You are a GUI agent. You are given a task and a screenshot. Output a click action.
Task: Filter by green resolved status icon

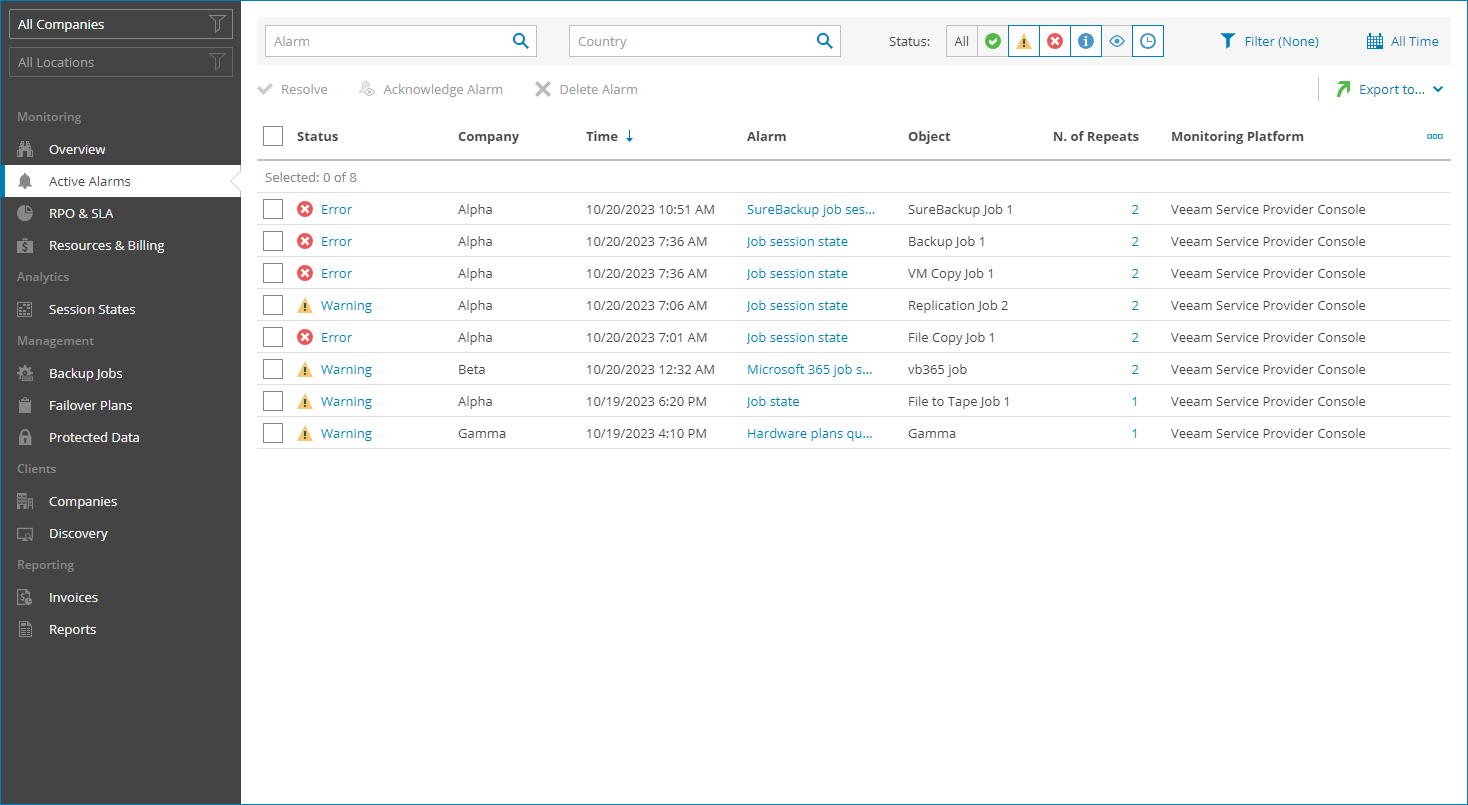tap(992, 41)
